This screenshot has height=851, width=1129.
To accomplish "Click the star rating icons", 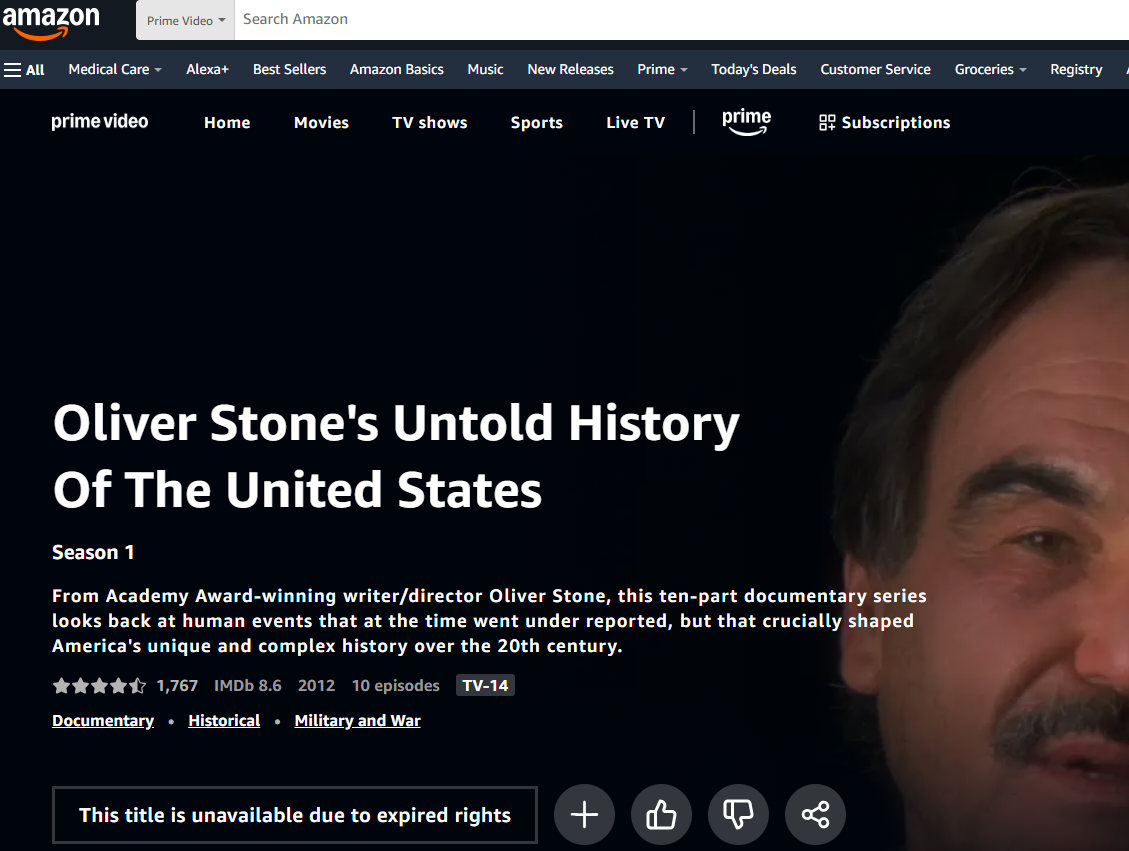I will 99,686.
